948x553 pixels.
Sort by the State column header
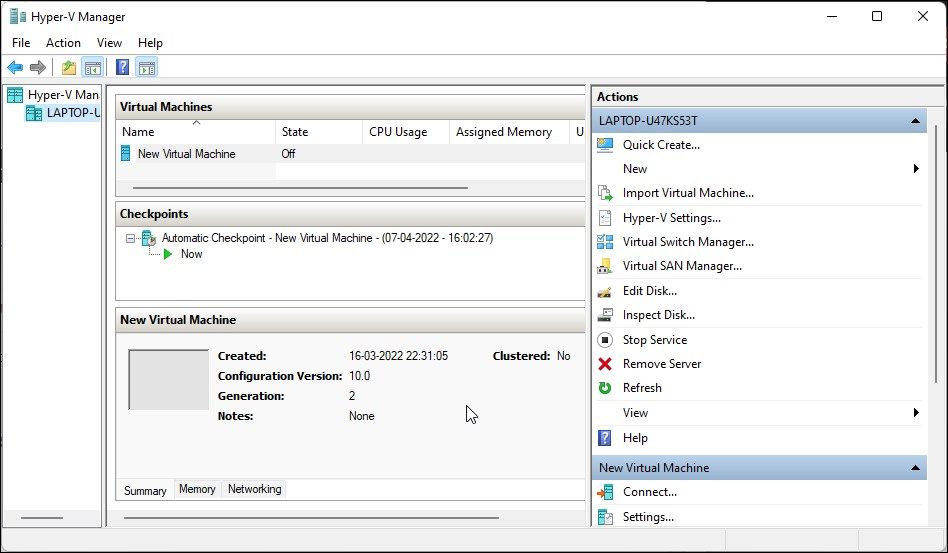[319, 132]
